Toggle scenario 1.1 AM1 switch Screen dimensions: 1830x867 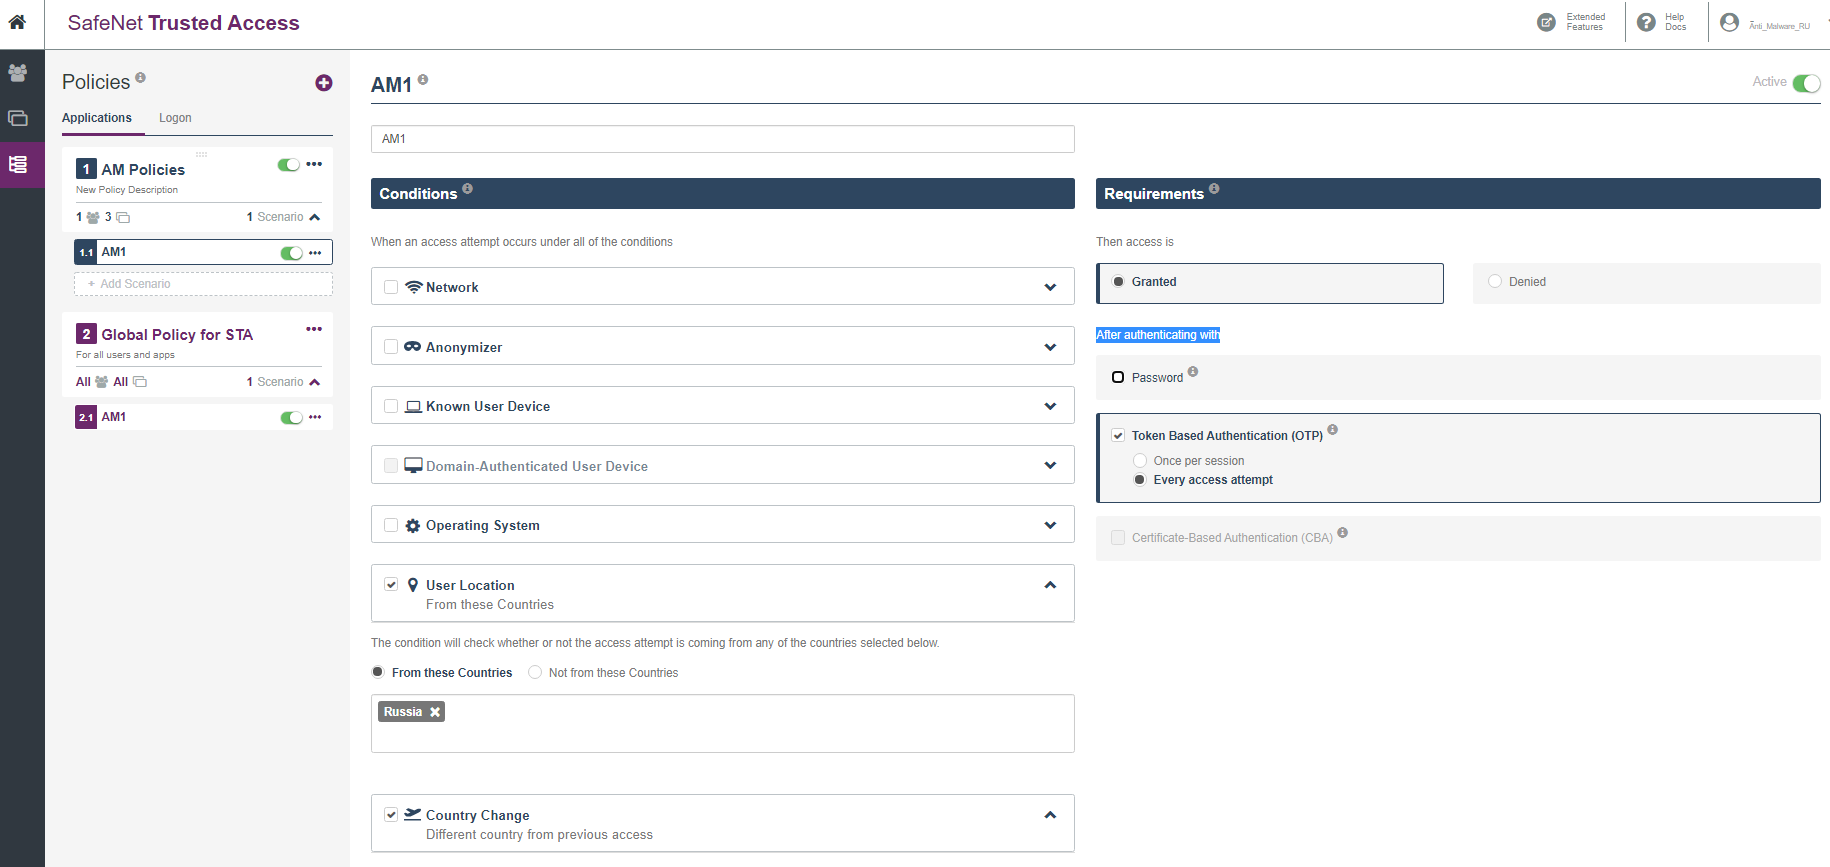tap(292, 253)
